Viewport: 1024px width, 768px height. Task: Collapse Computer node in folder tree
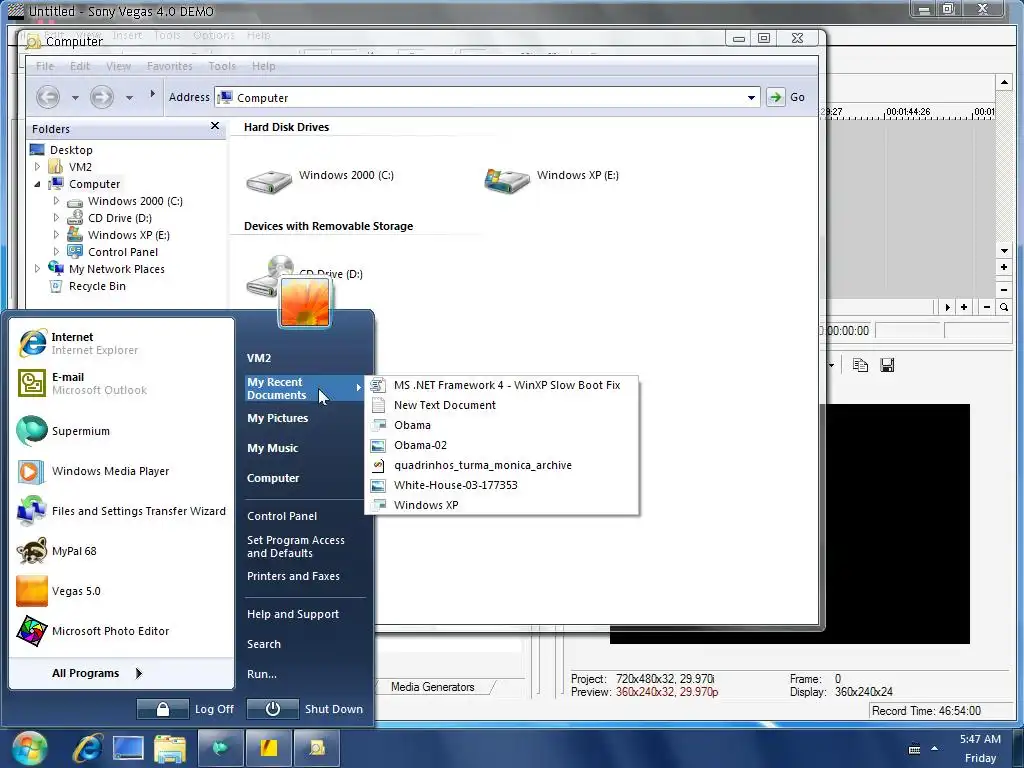[37, 184]
